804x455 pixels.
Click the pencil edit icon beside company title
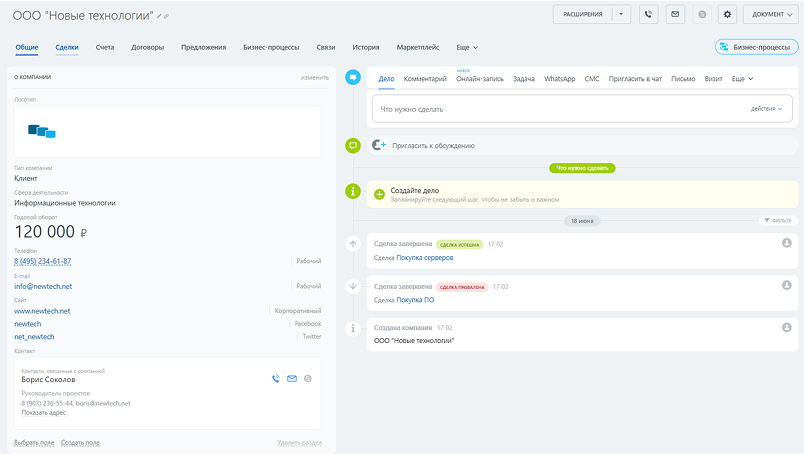click(x=159, y=16)
